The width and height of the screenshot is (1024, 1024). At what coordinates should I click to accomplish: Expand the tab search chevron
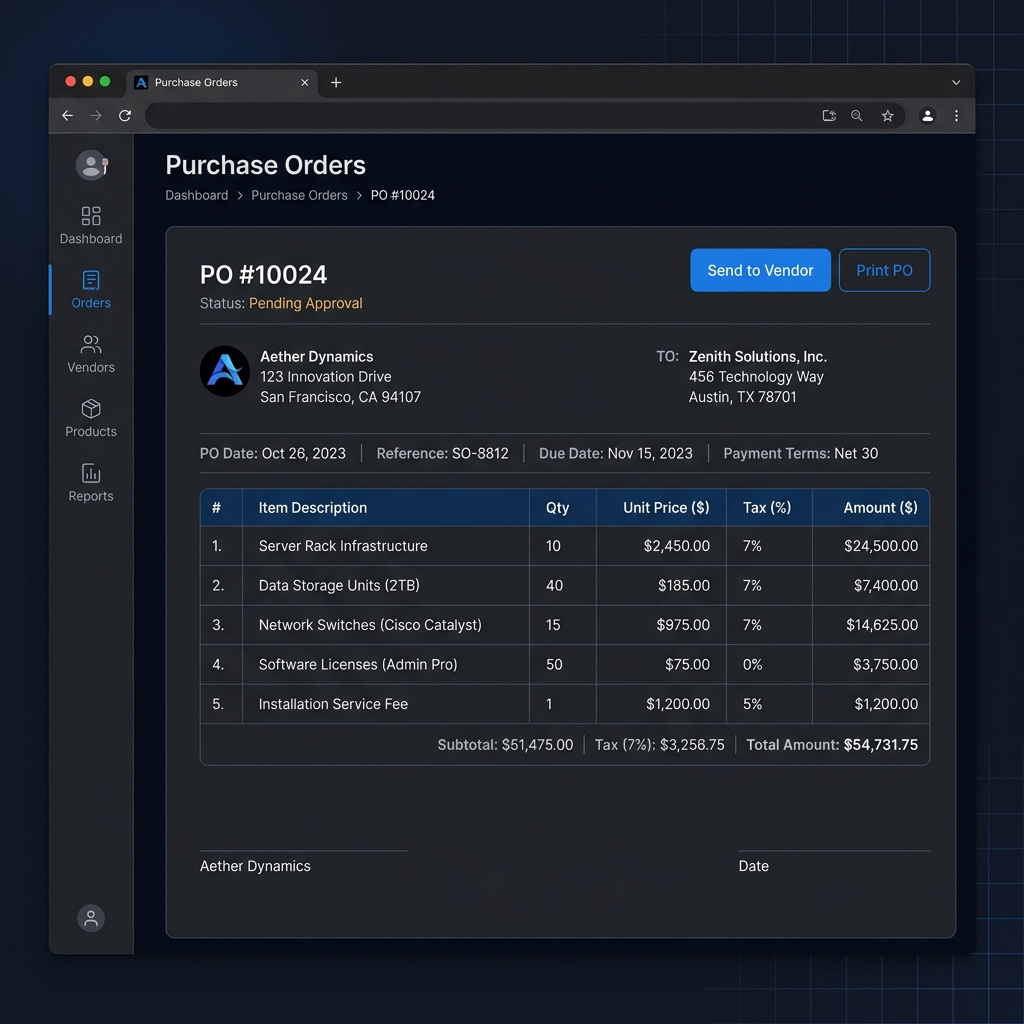pos(955,82)
